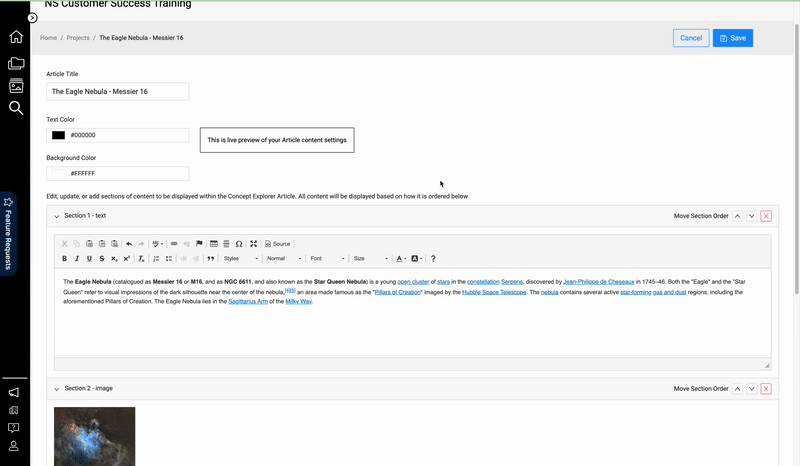The height and width of the screenshot is (466, 800).
Task: Collapse Section 2 - image with the chevron
Action: click(56, 388)
